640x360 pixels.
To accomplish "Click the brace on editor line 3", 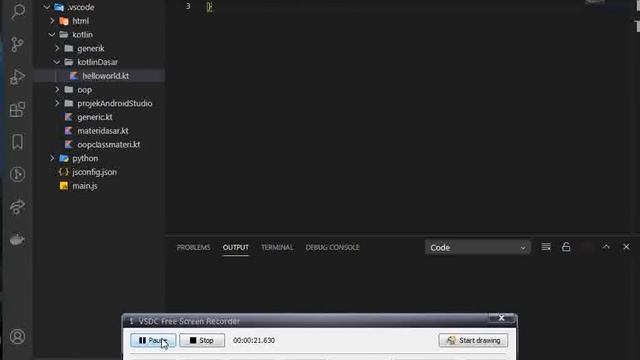I will point(209,7).
